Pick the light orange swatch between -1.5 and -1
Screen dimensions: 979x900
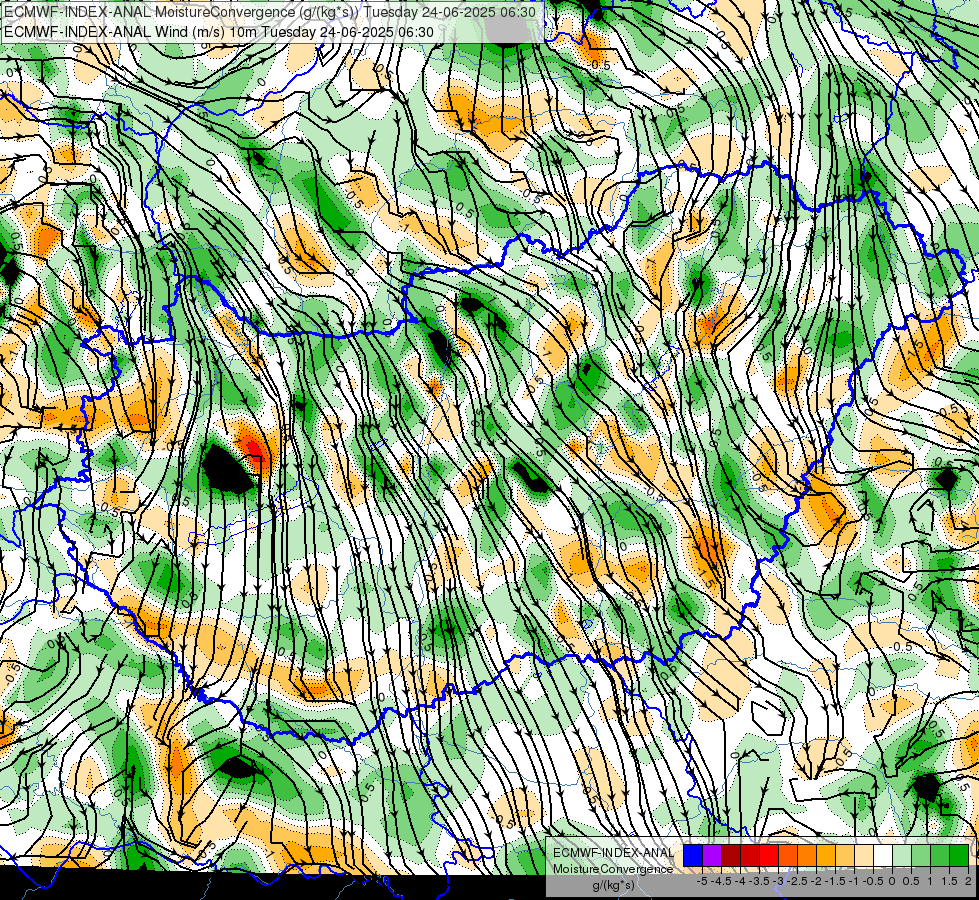[845, 856]
